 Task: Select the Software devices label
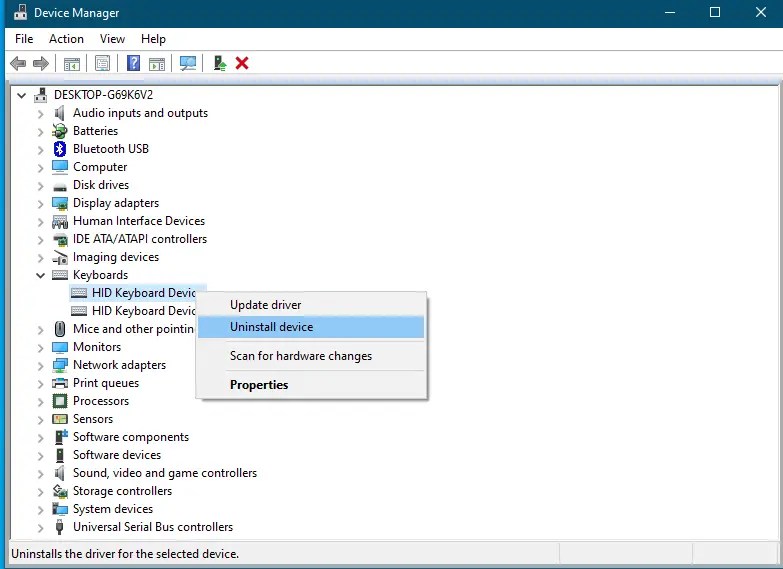pos(117,455)
